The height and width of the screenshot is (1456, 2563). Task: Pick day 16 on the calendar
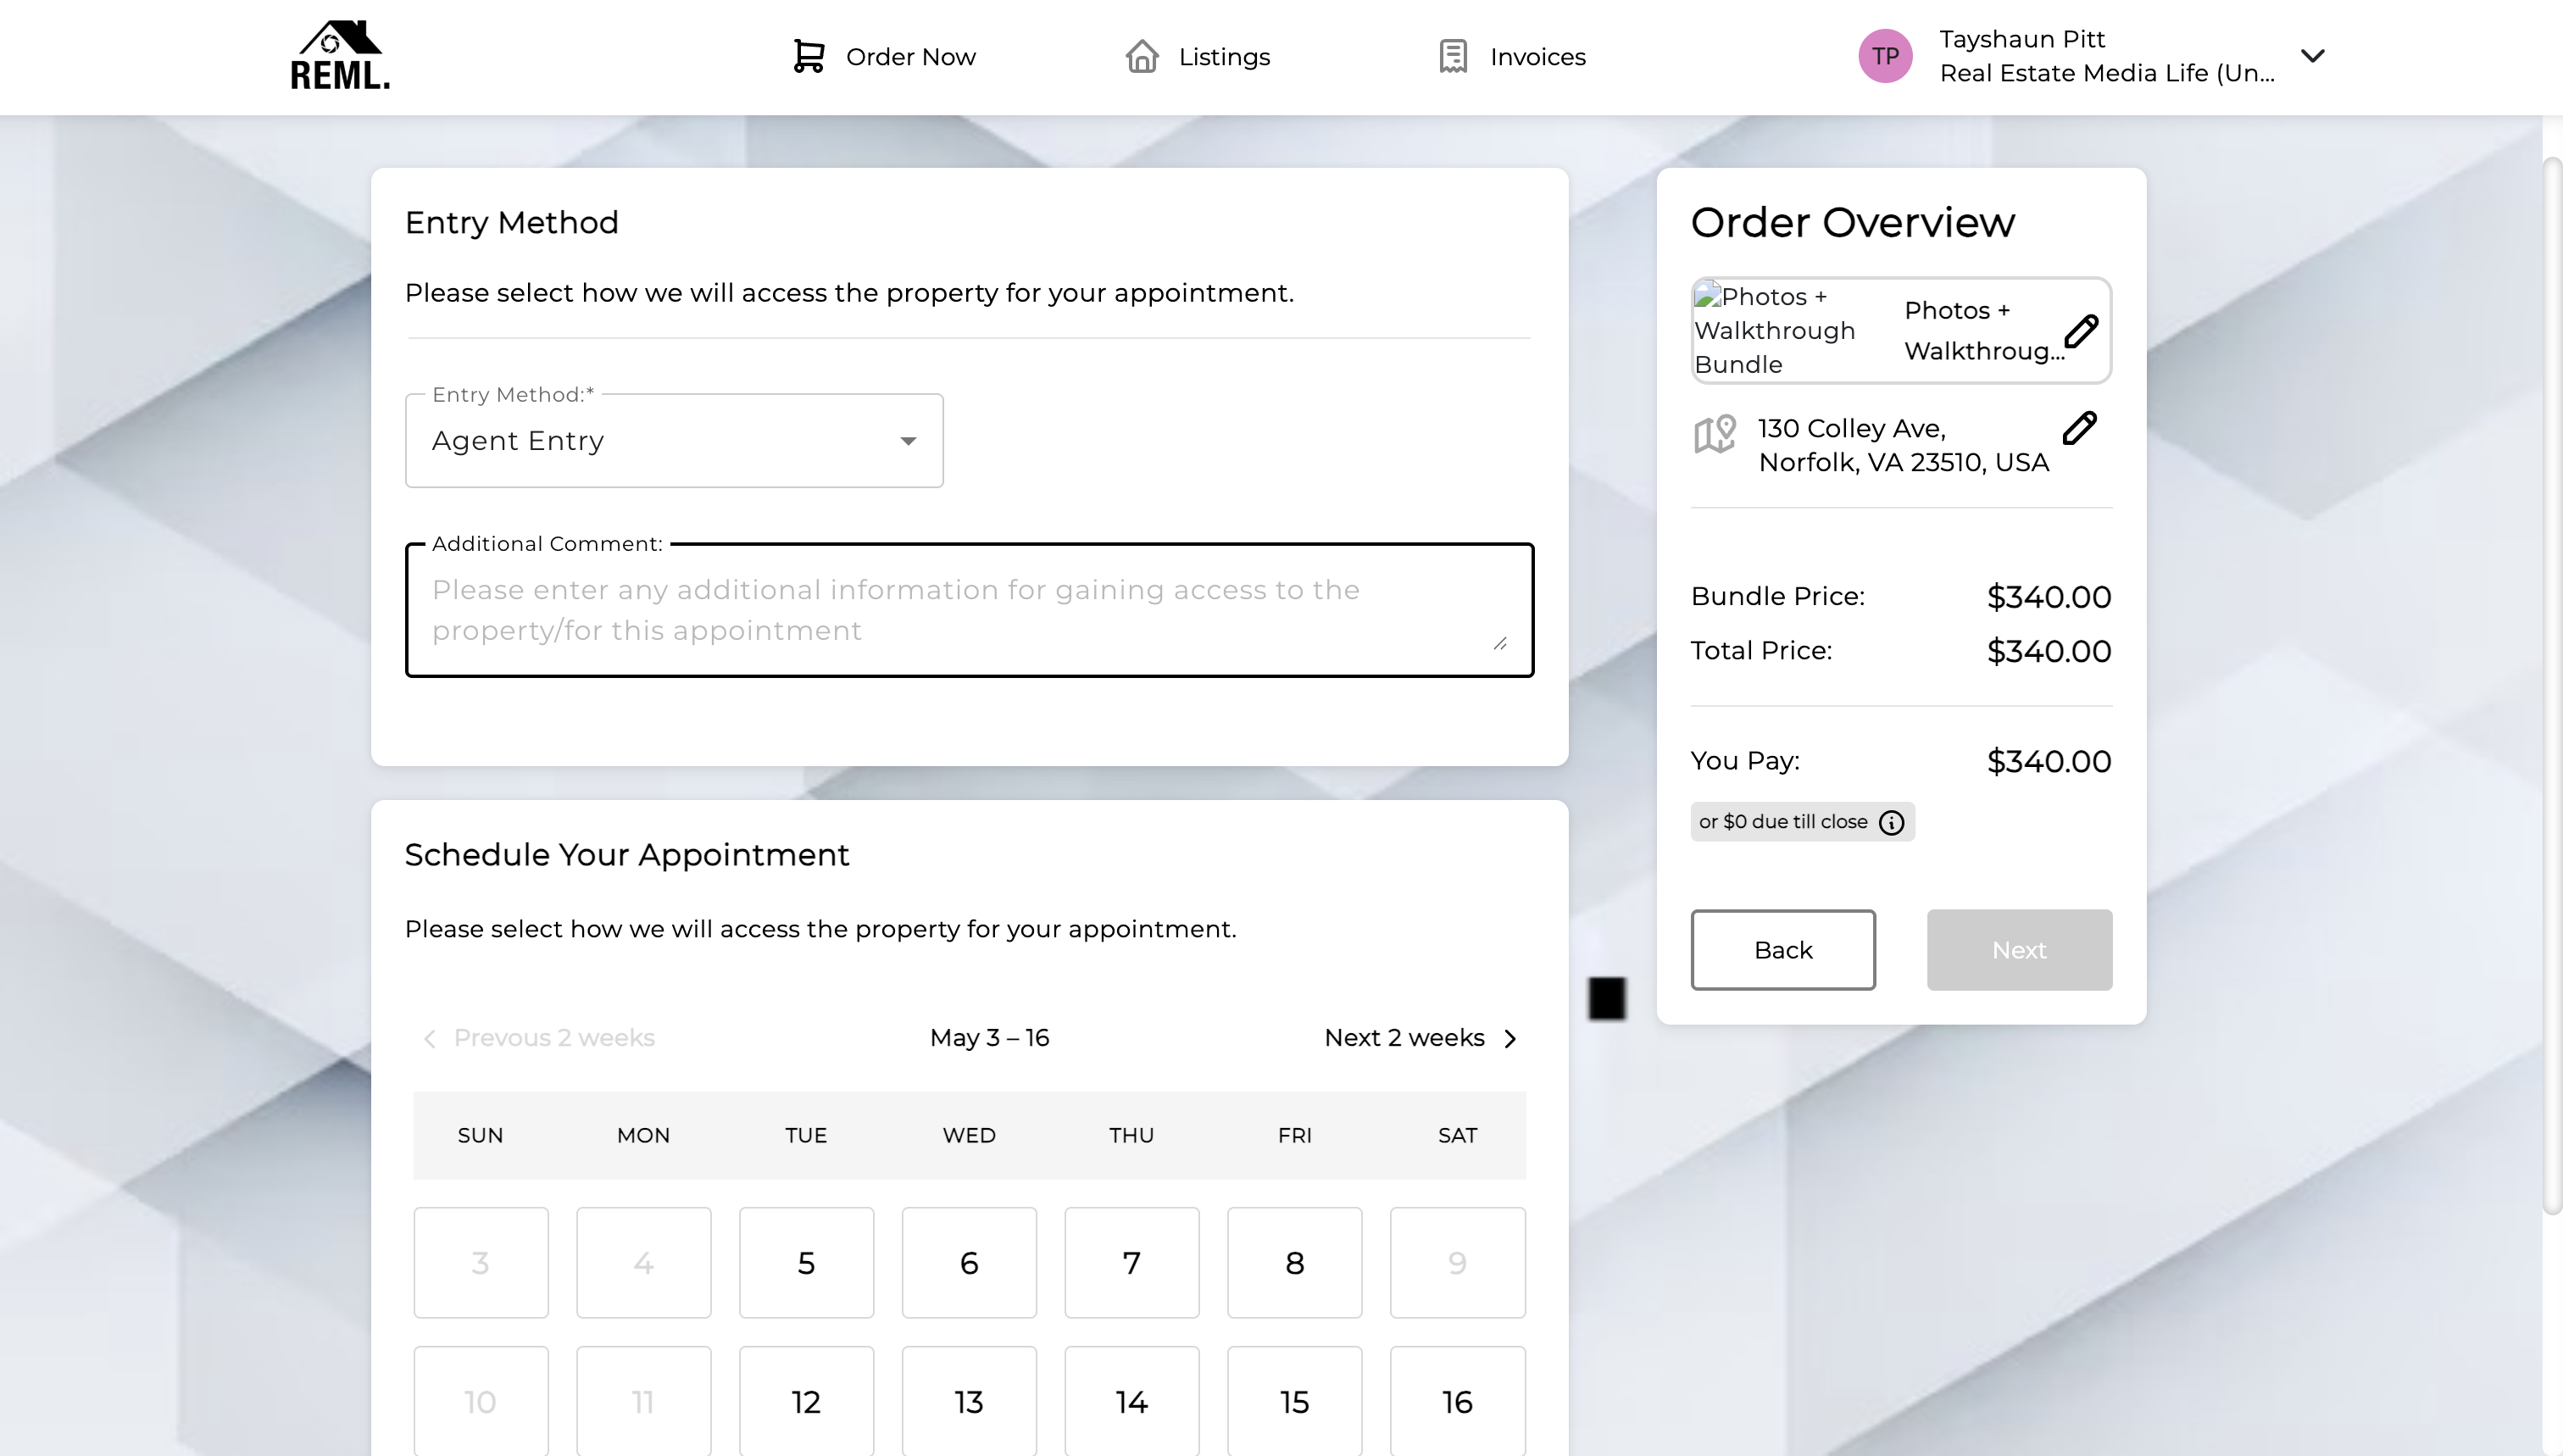[x=1458, y=1401]
